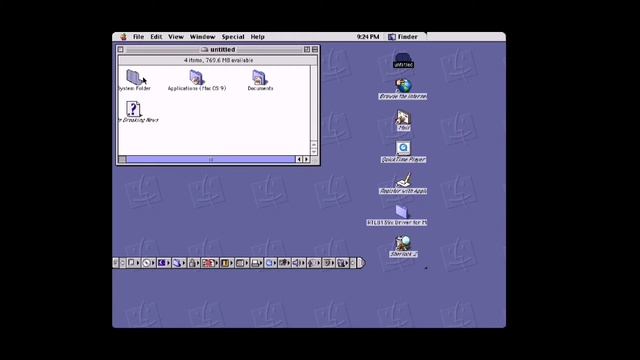
Task: Open the View menu
Action: (x=176, y=37)
